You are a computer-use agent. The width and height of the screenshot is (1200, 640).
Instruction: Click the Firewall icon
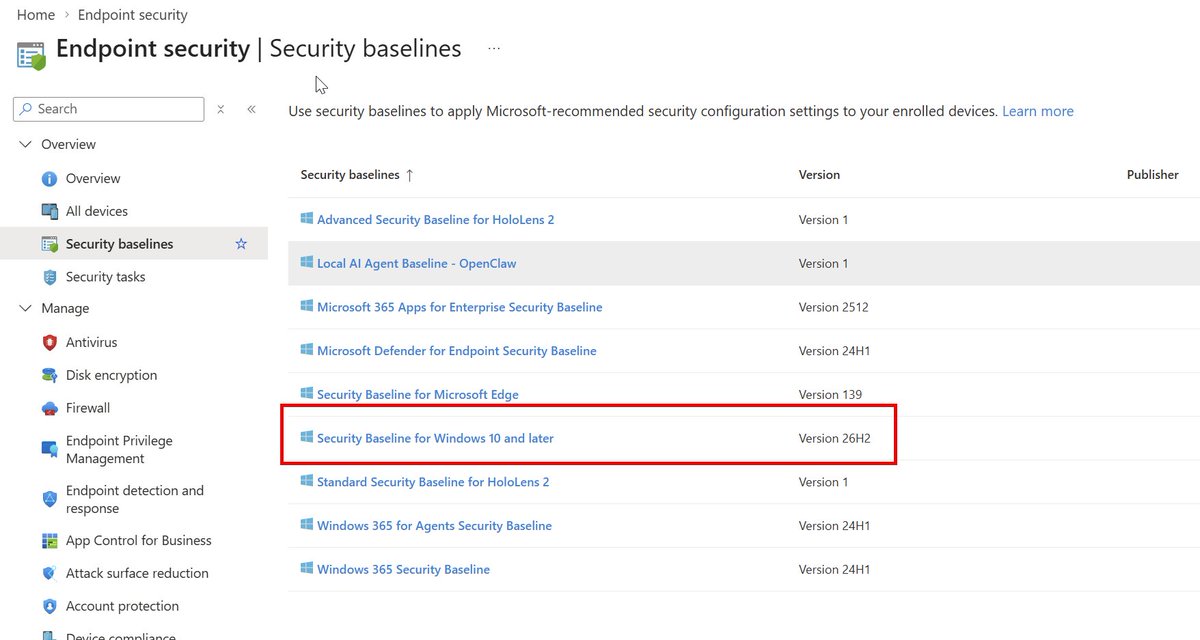click(50, 408)
